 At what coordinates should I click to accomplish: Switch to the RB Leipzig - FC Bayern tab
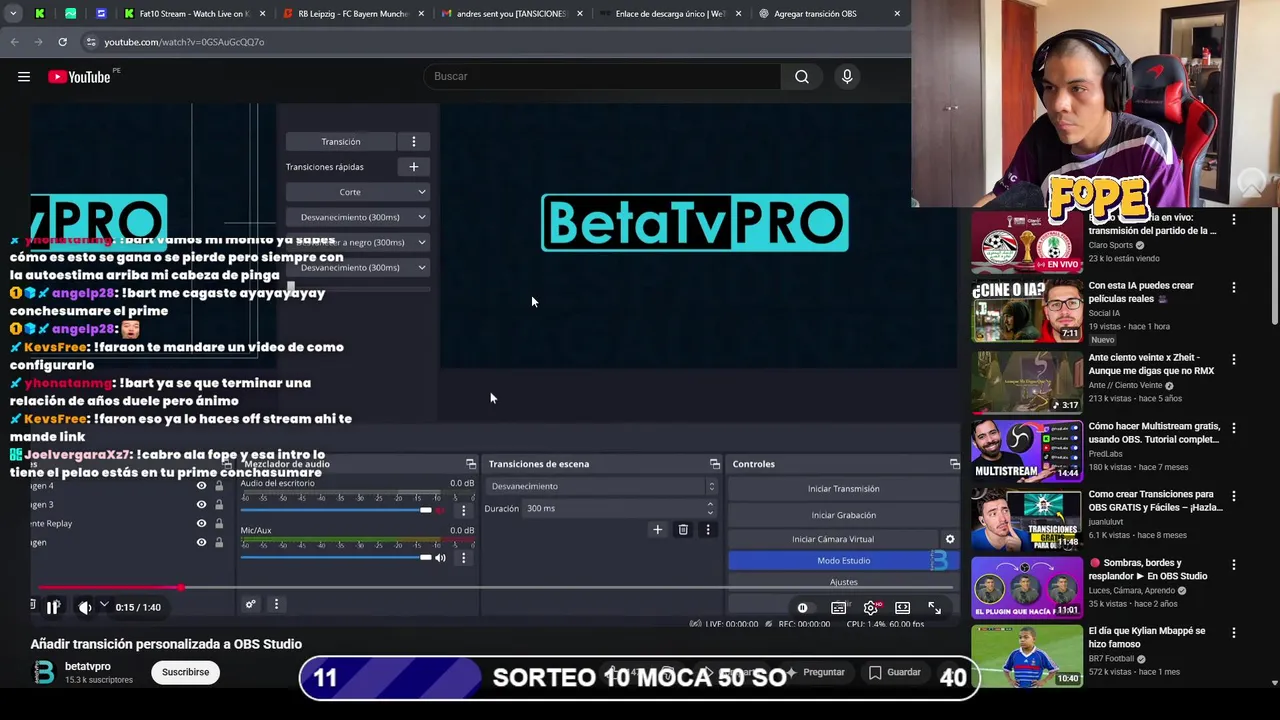pos(352,14)
